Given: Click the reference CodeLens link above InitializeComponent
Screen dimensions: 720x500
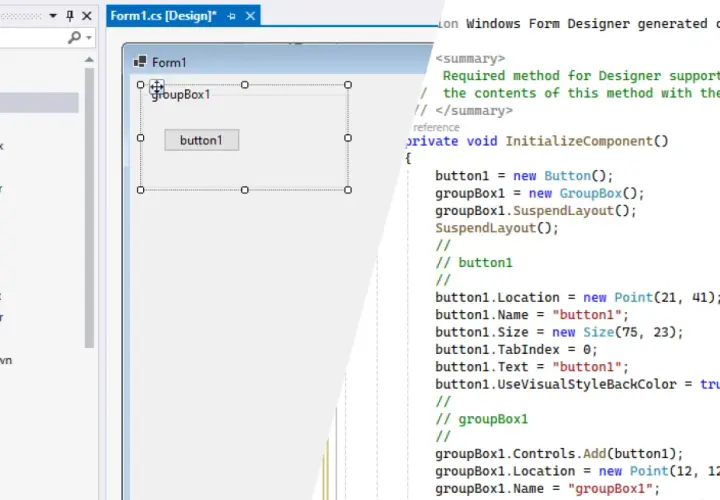Looking at the screenshot, I should pos(436,127).
